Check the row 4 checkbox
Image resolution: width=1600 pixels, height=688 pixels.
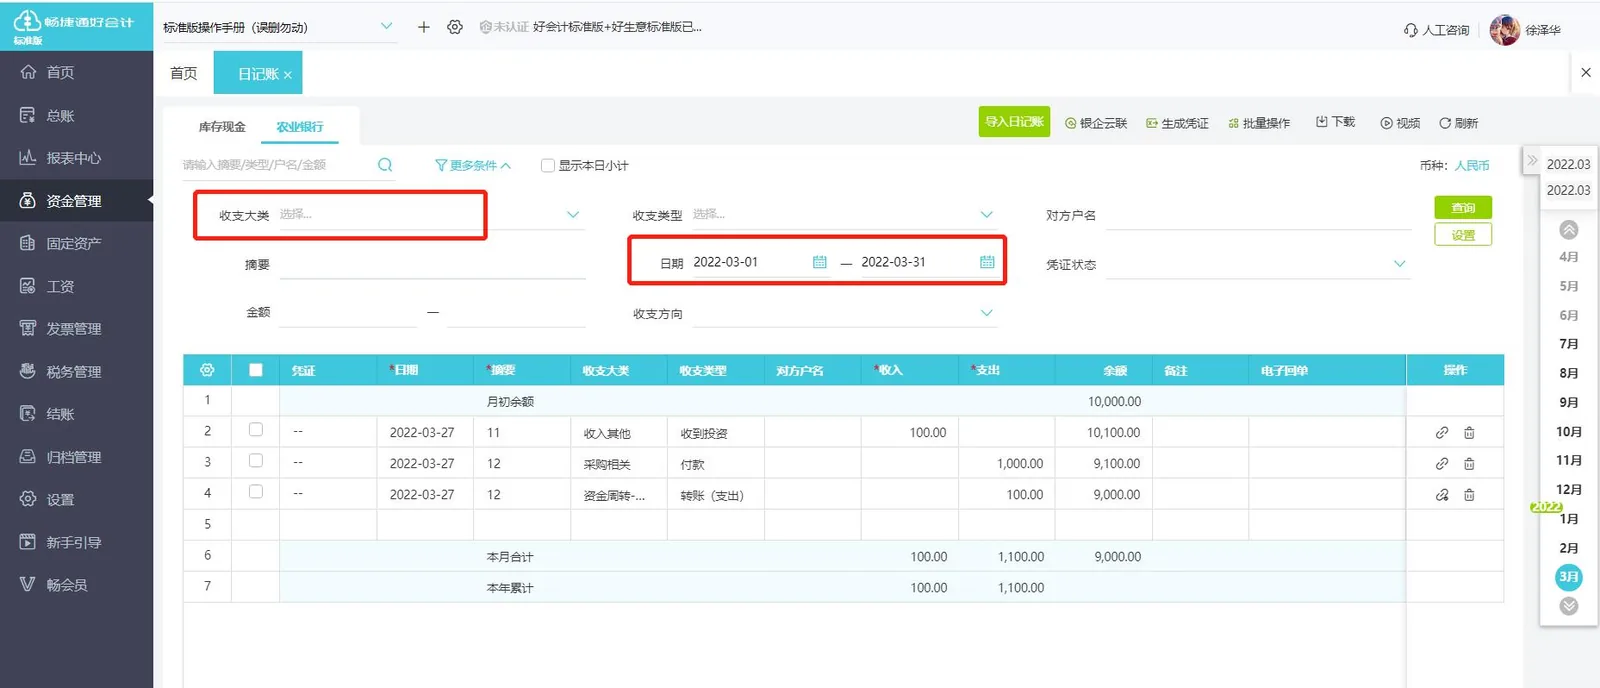pos(256,492)
